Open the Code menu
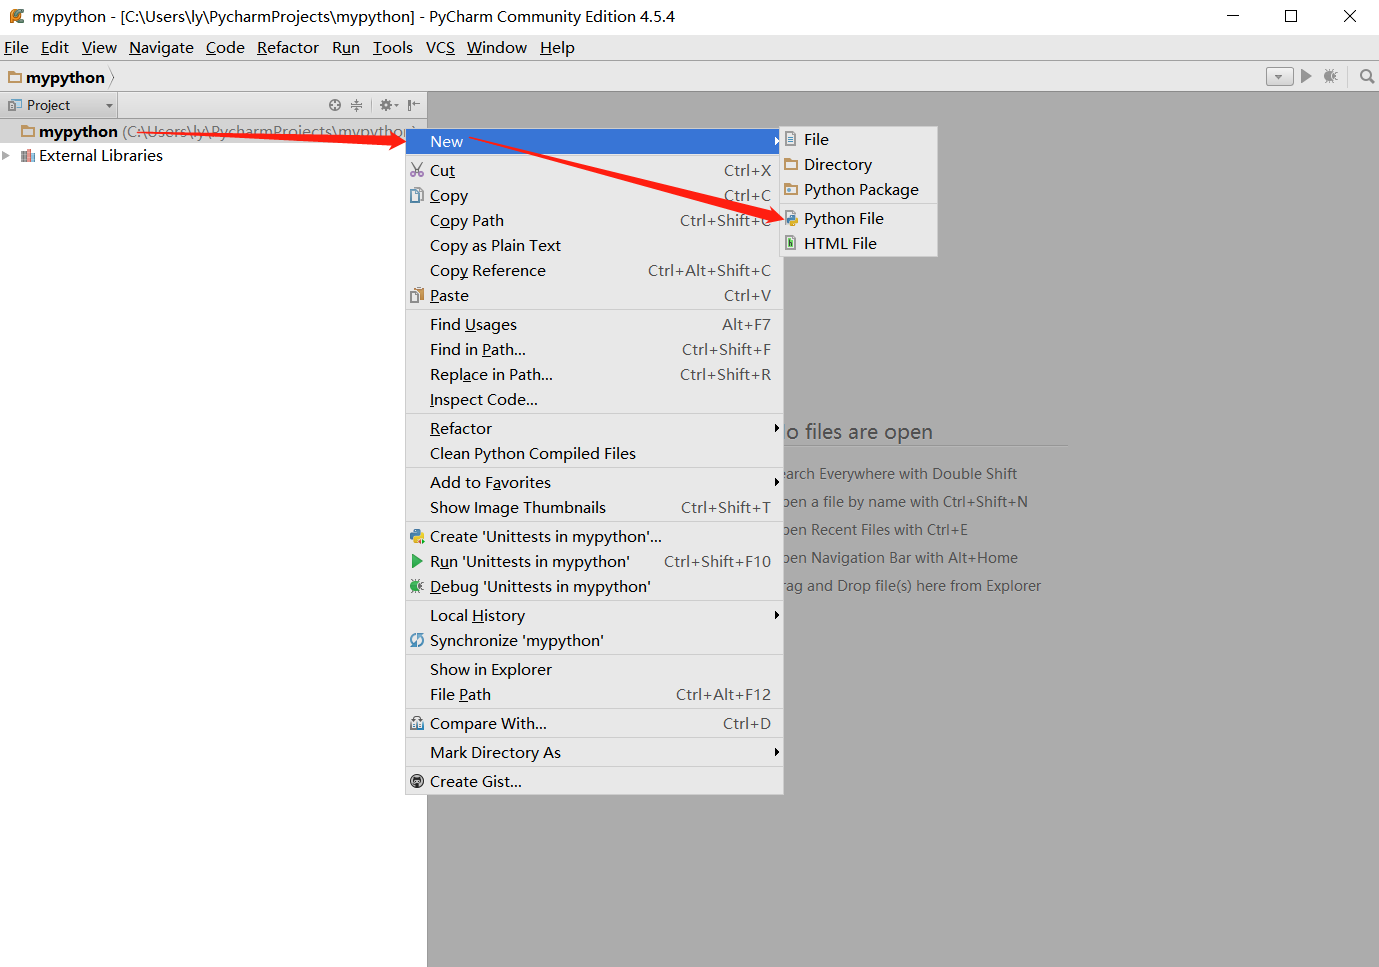The image size is (1379, 967). [x=225, y=47]
